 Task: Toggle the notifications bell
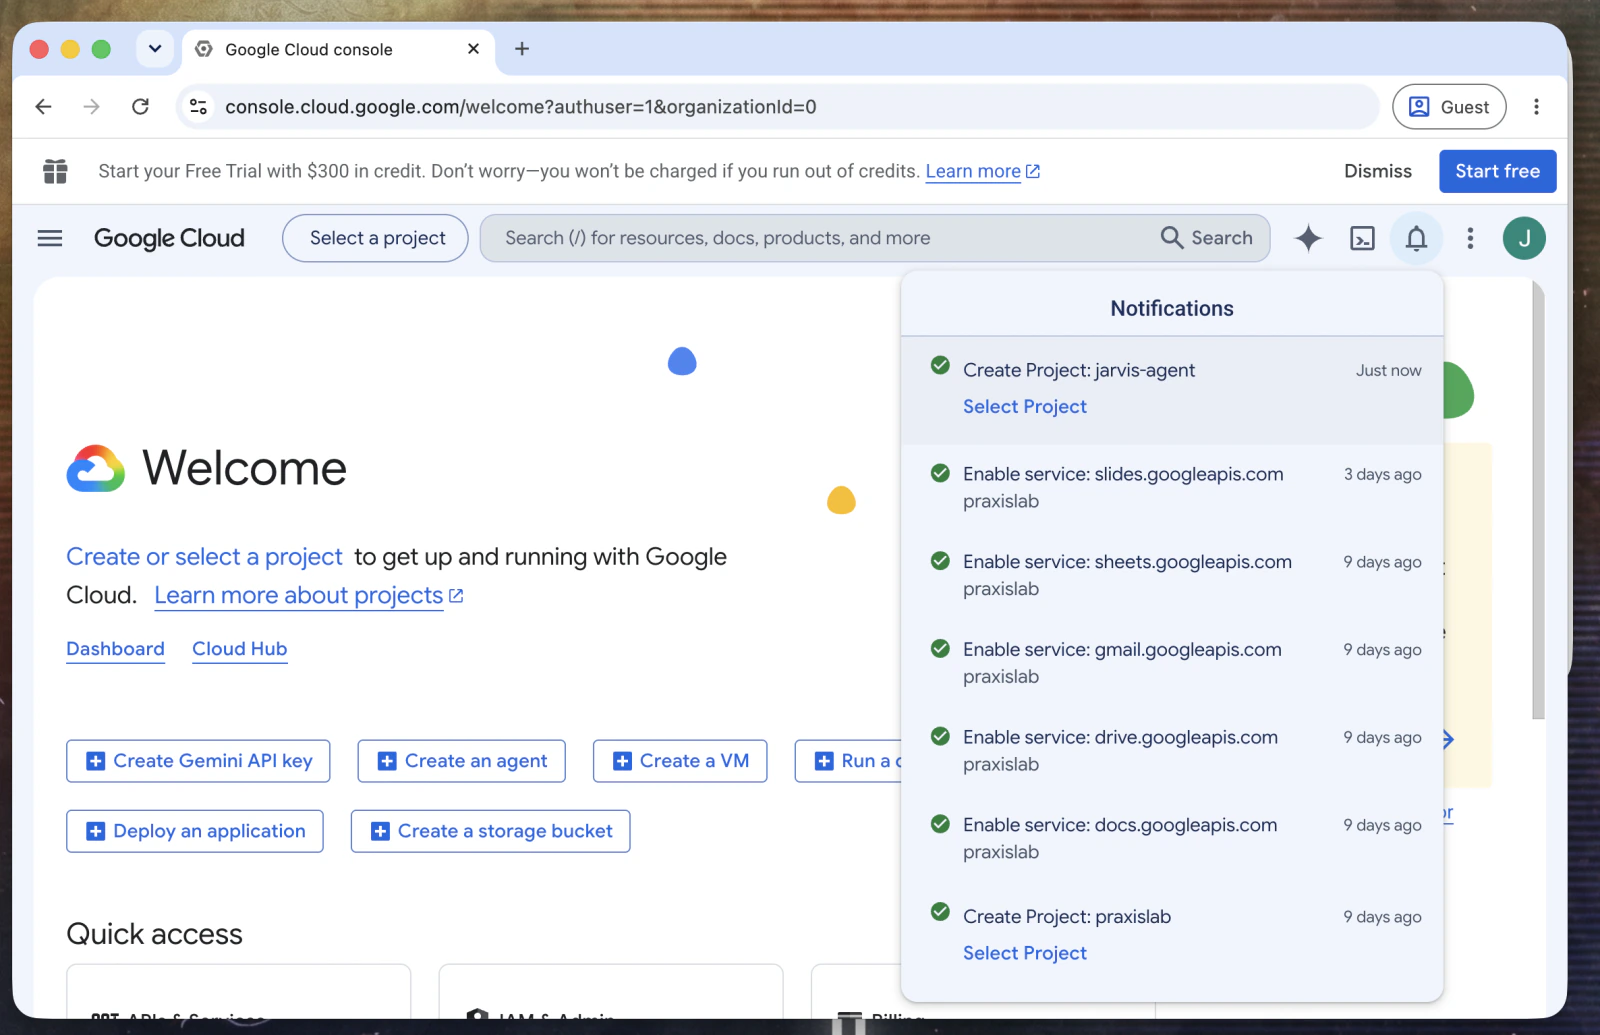(1416, 238)
